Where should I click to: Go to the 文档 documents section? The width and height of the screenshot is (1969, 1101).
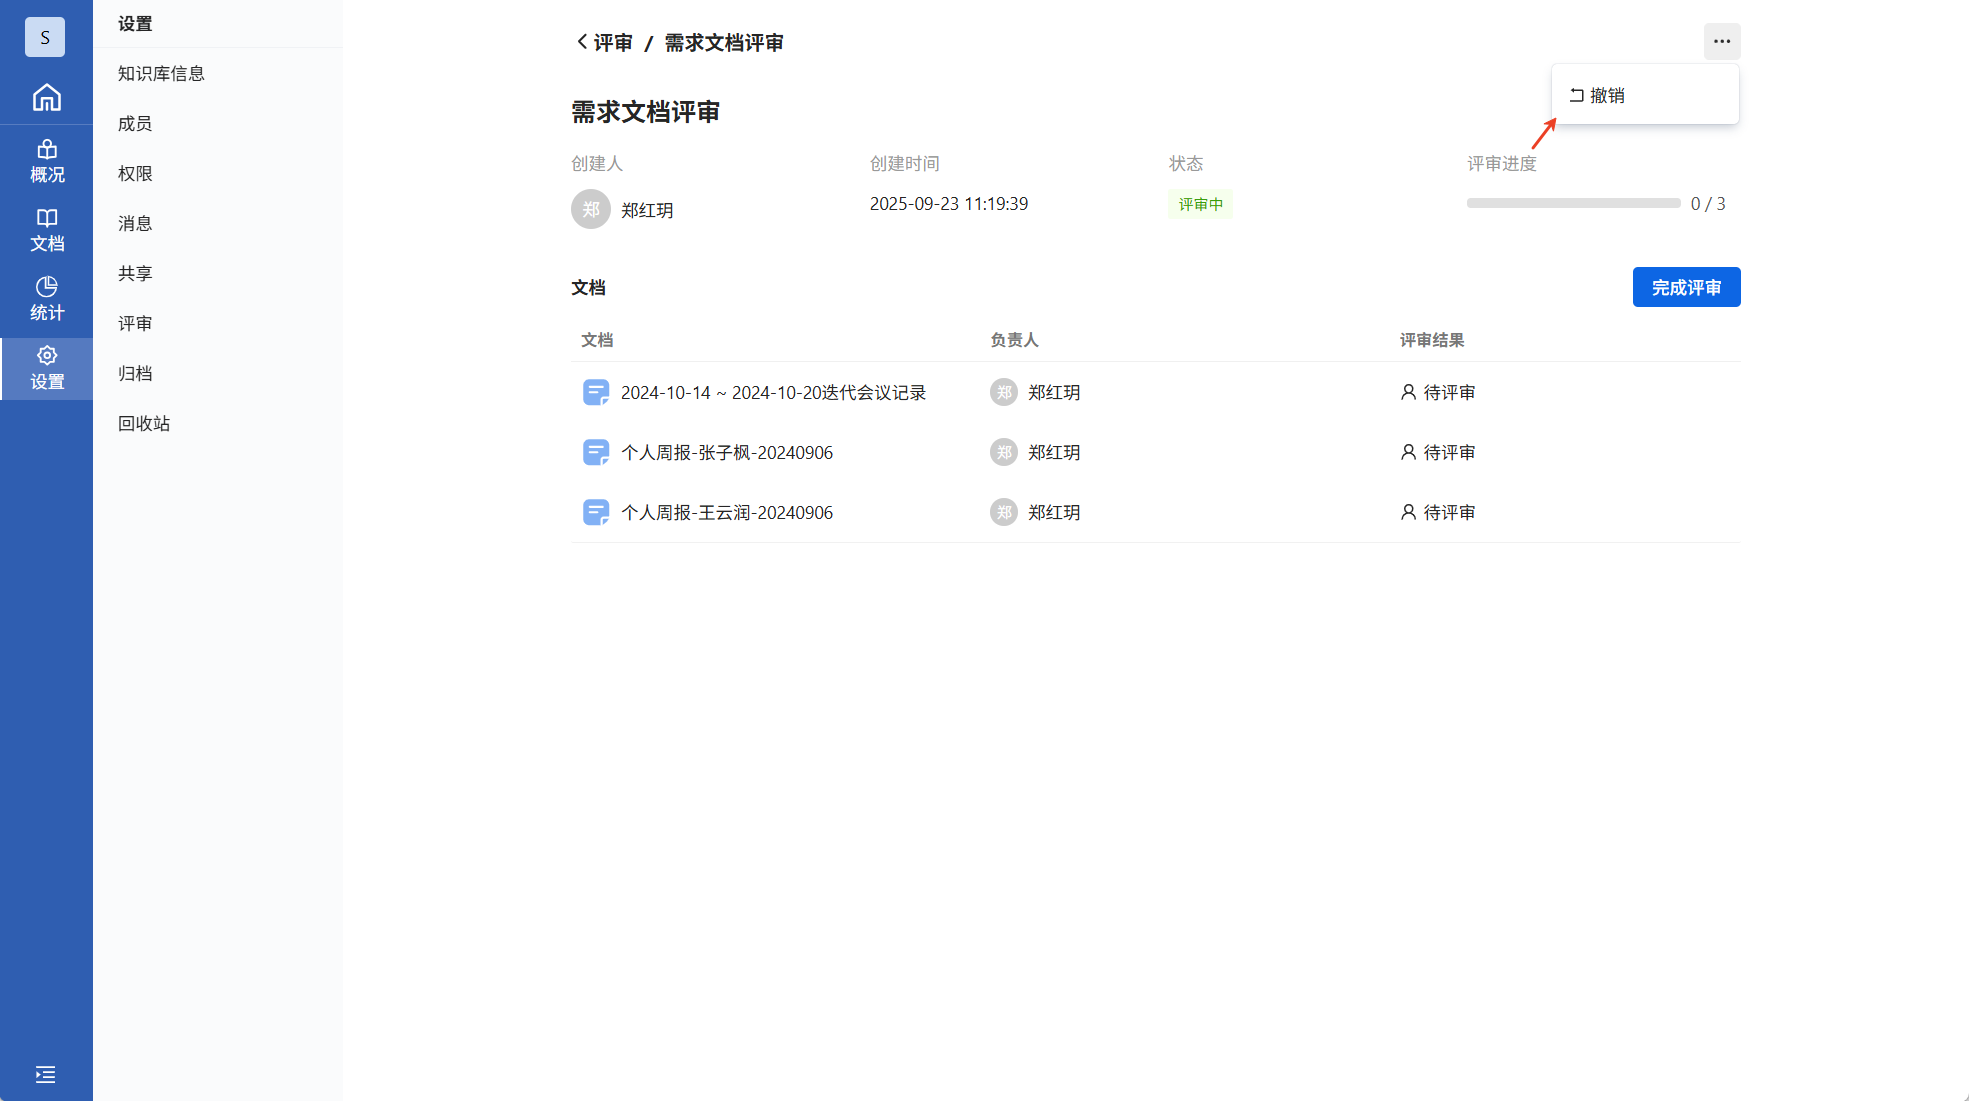tap(46, 230)
